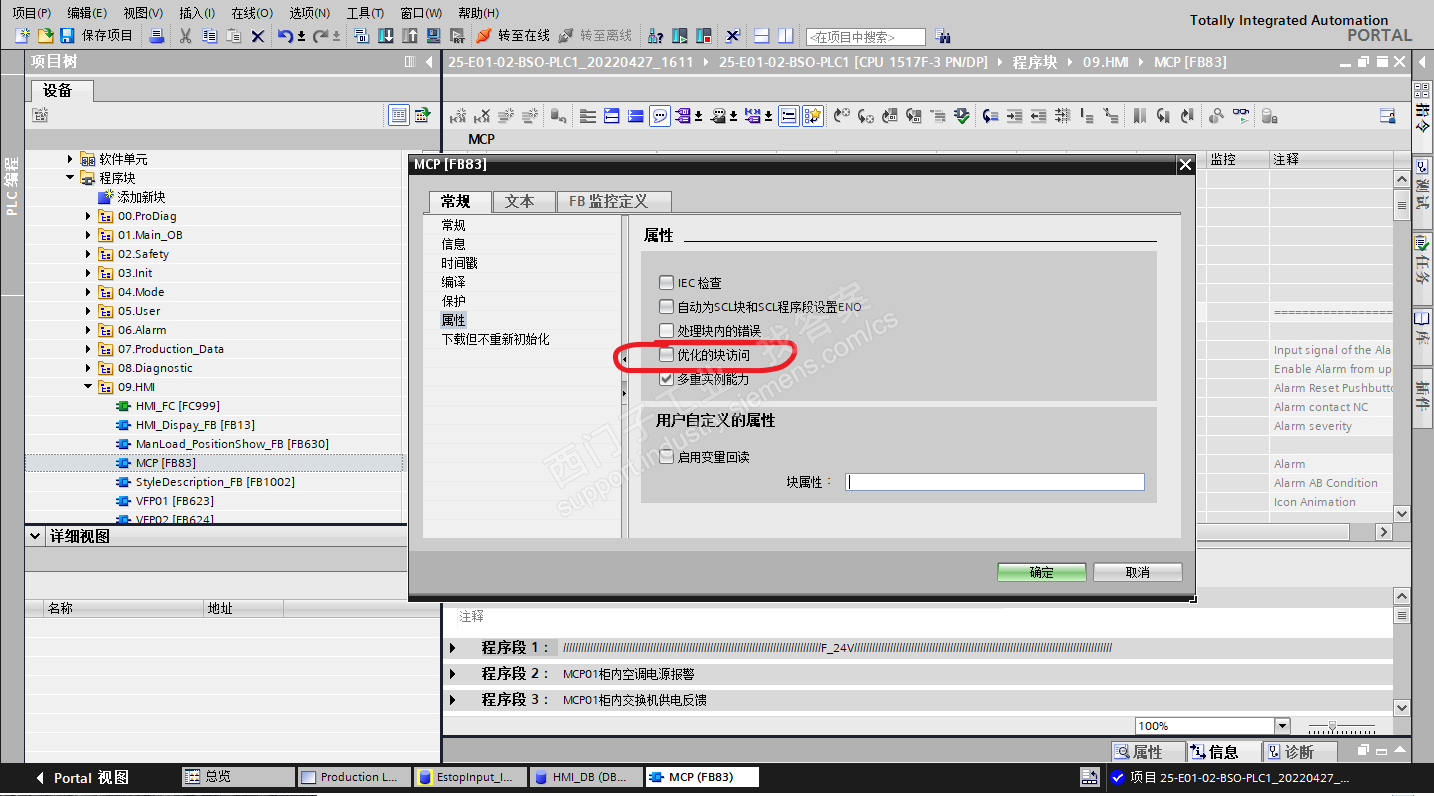This screenshot has height=796, width=1434.
Task: Download to device icon
Action: pyautogui.click(x=385, y=36)
